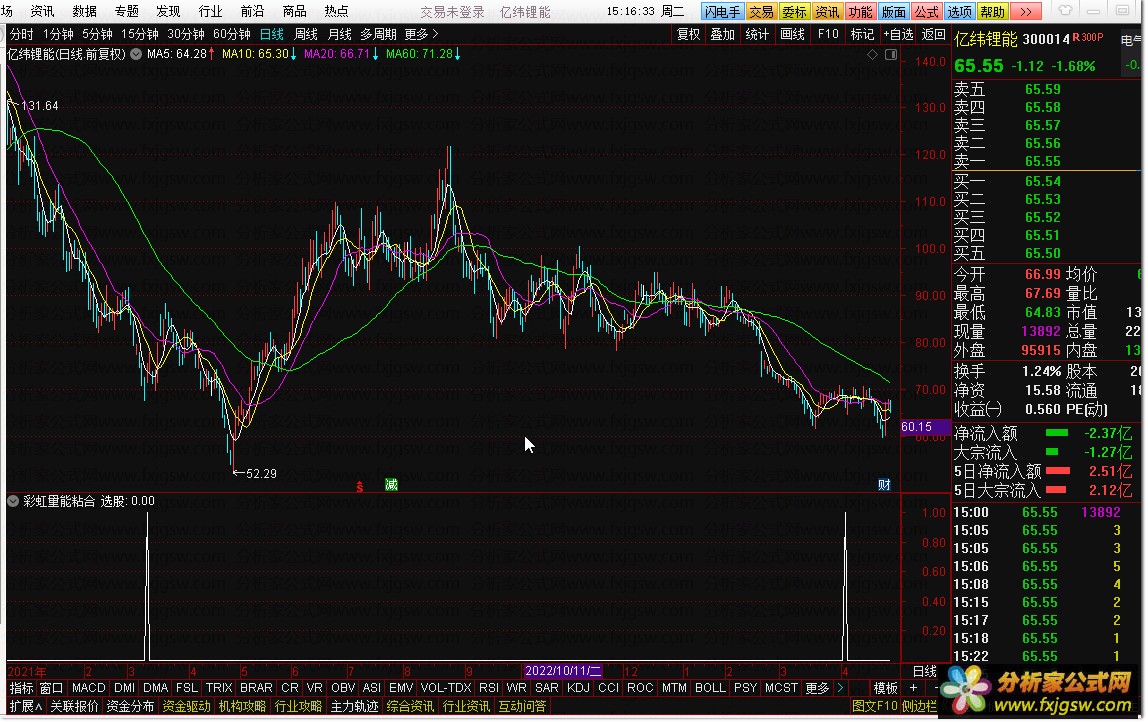Screen dimensions: 1148x722
Task: Click 标记 mark button
Action: click(x=862, y=34)
